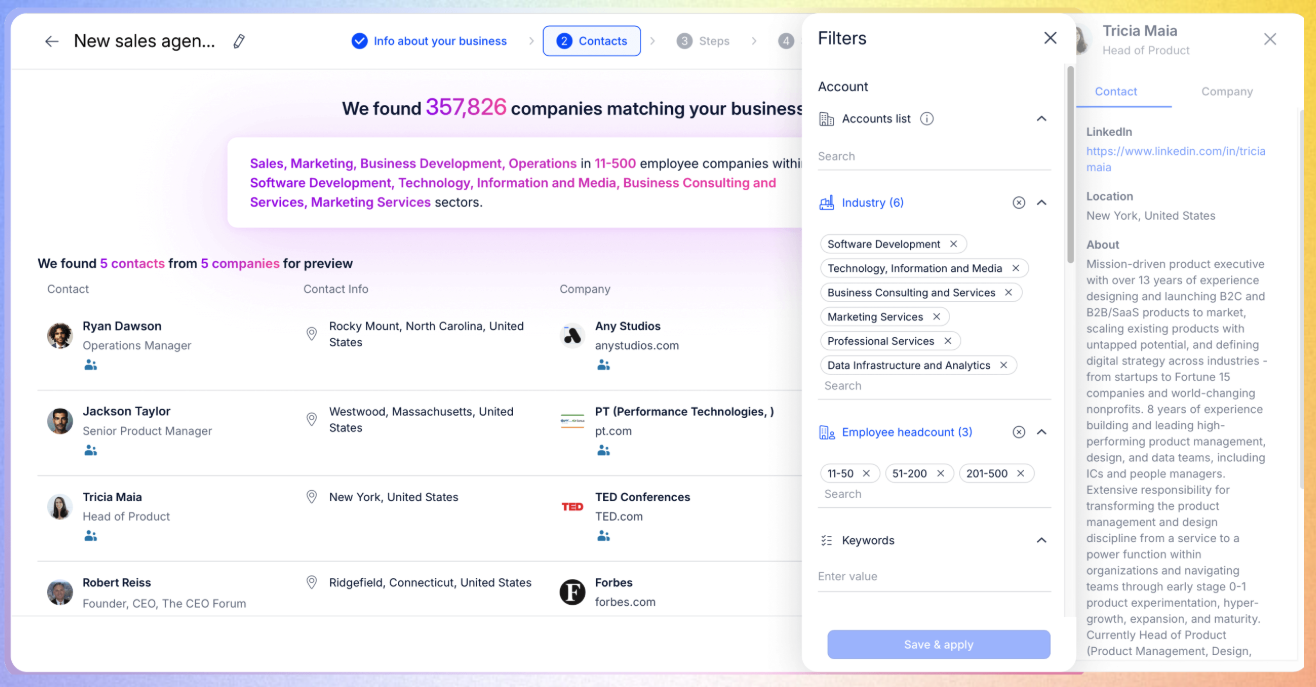Remove the Professional Services tag

pyautogui.click(x=947, y=341)
